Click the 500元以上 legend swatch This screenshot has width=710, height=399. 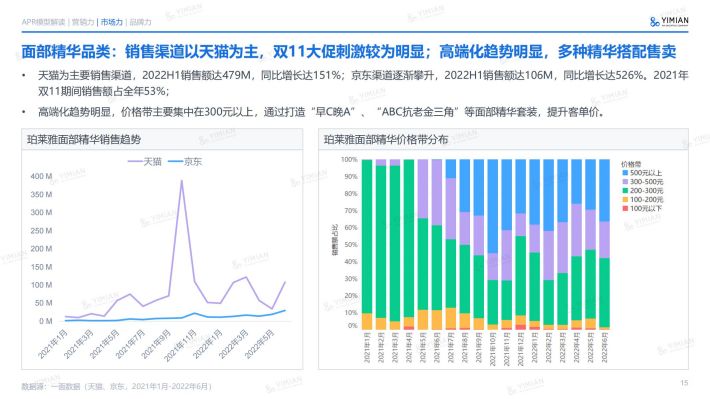625,173
